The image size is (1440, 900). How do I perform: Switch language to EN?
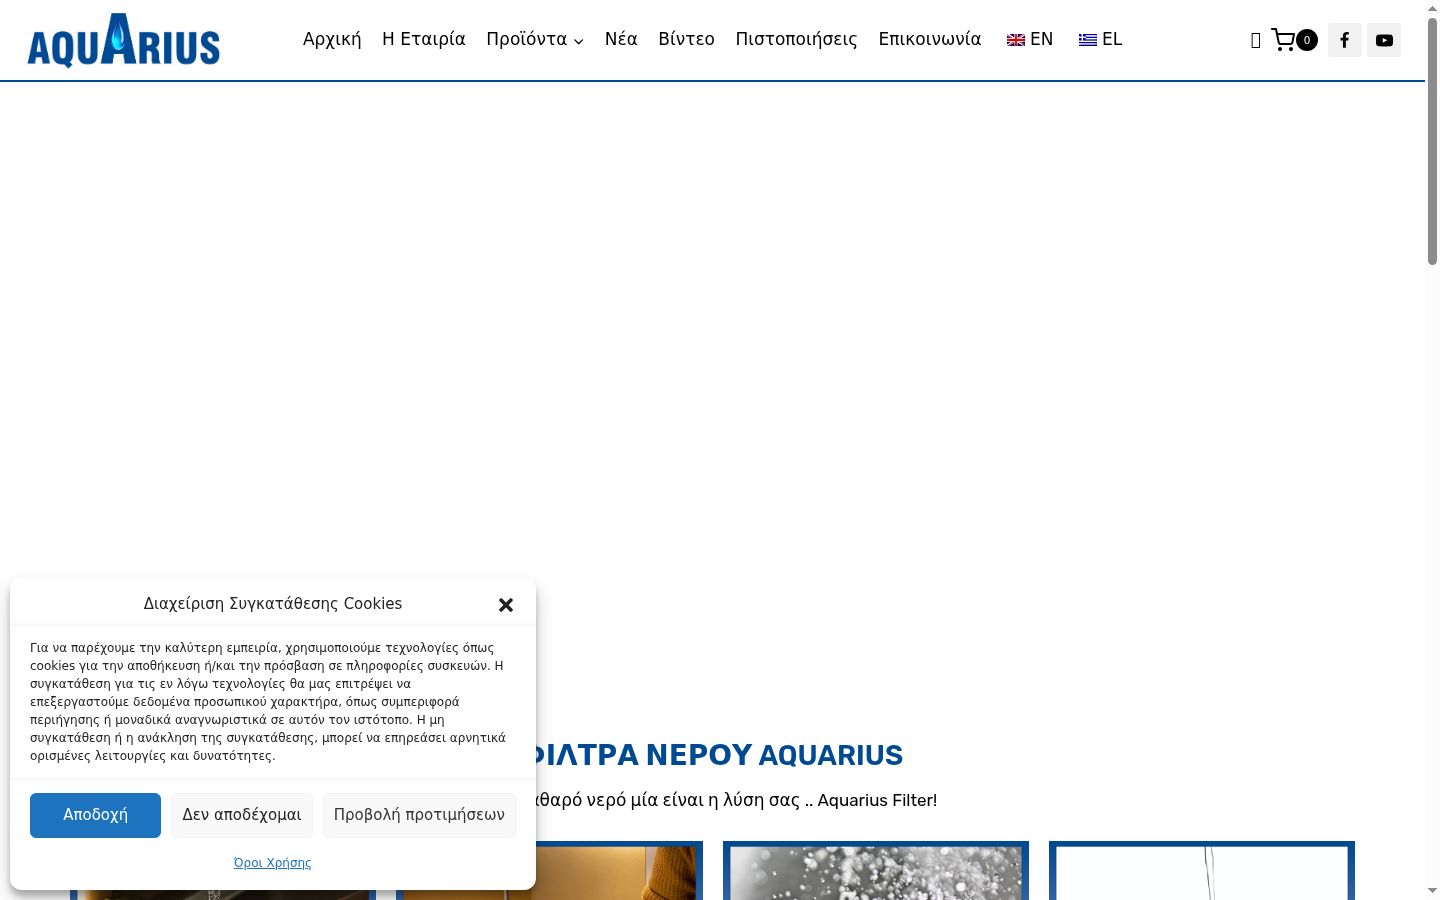1030,39
